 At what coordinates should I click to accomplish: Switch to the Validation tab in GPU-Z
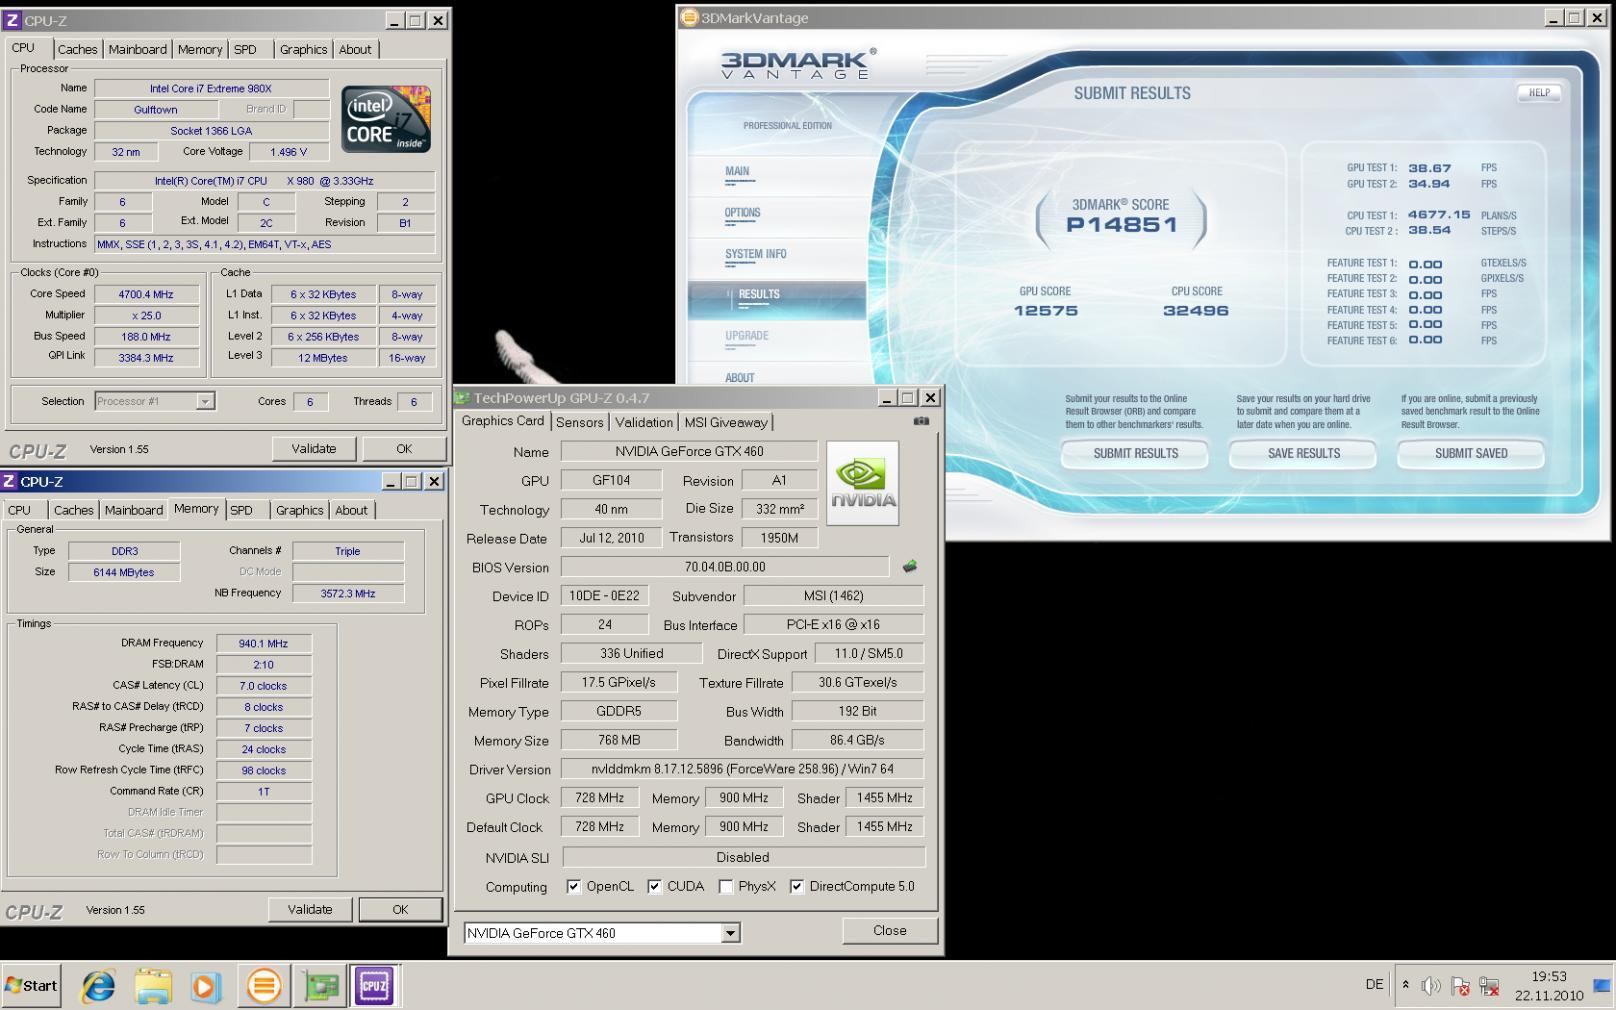pyautogui.click(x=644, y=422)
